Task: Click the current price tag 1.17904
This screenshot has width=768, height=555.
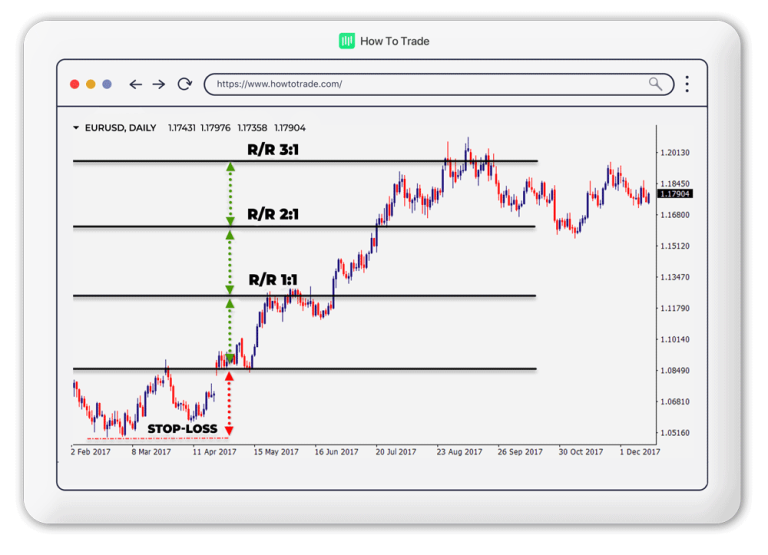Action: [x=676, y=194]
